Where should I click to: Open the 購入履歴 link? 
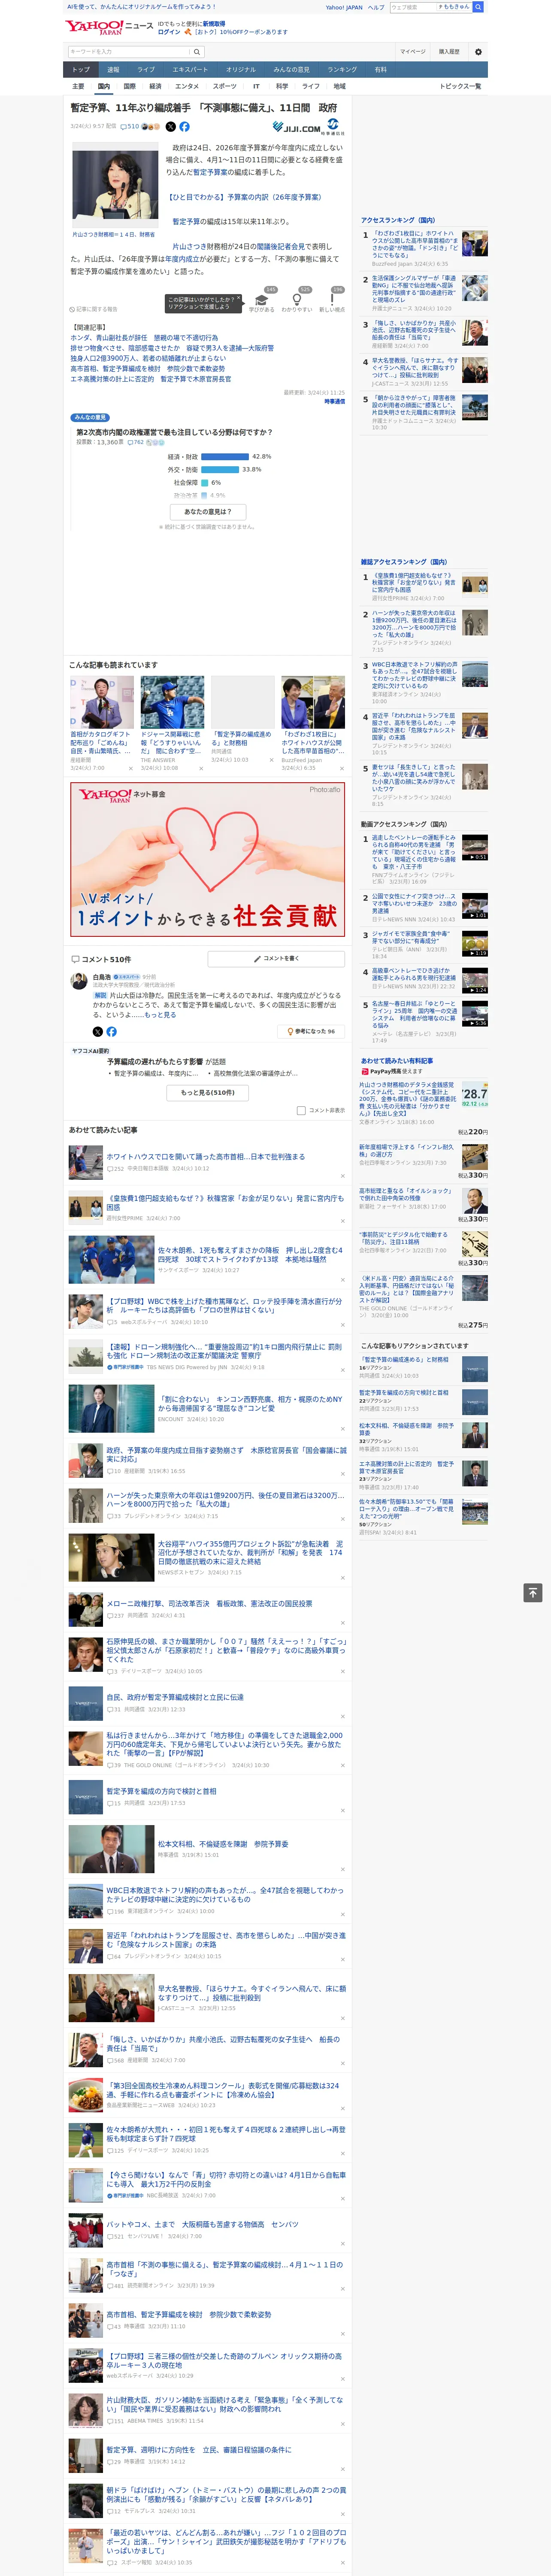[x=449, y=52]
